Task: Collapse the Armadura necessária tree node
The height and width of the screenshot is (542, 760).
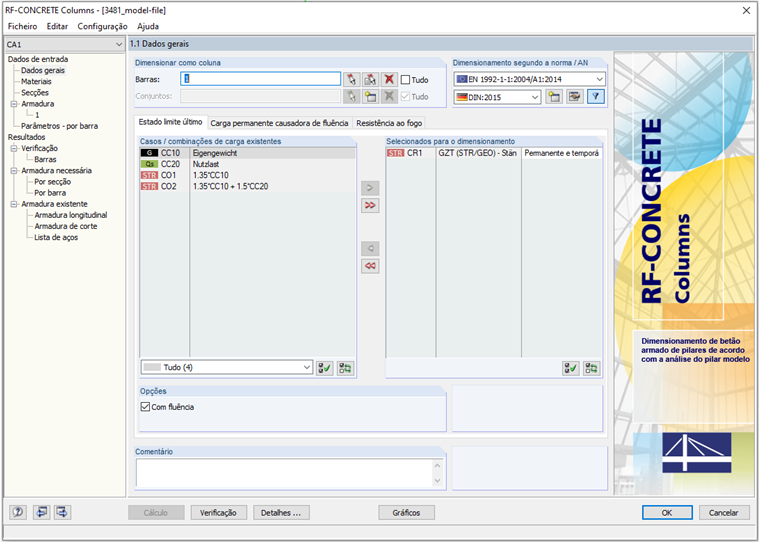Action: (x=14, y=171)
